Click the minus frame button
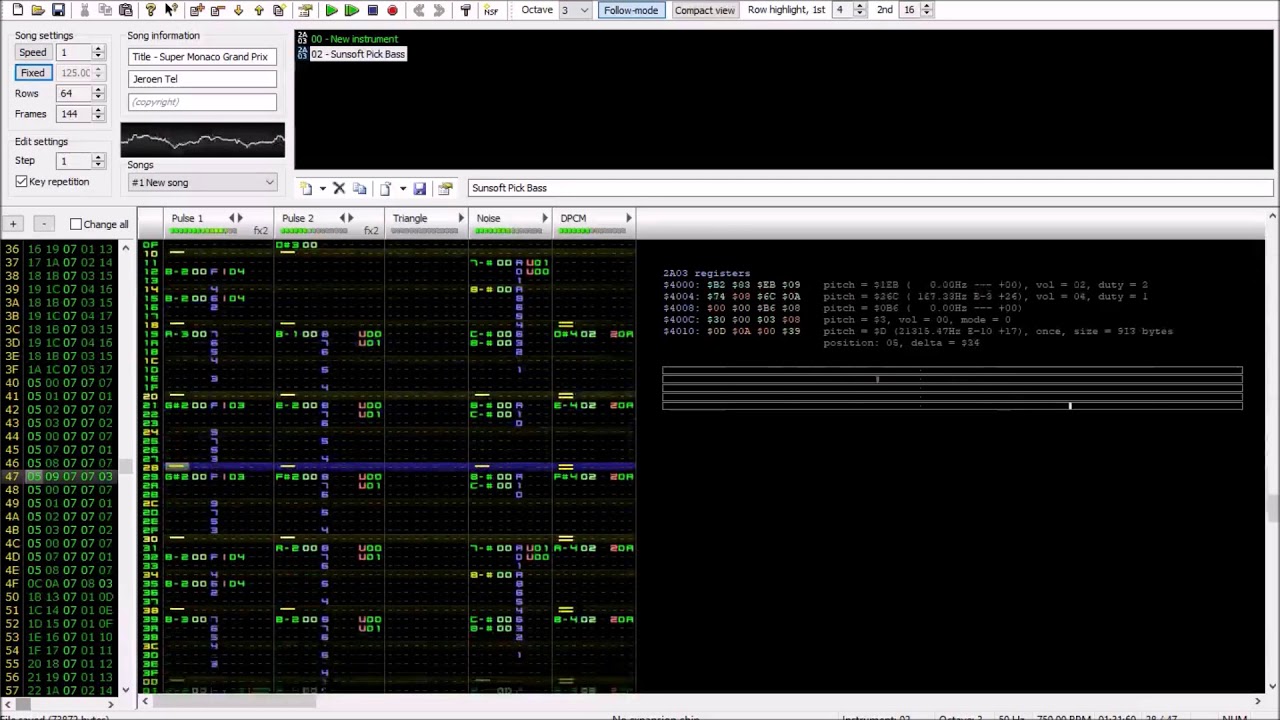Image resolution: width=1280 pixels, height=720 pixels. pyautogui.click(x=43, y=224)
